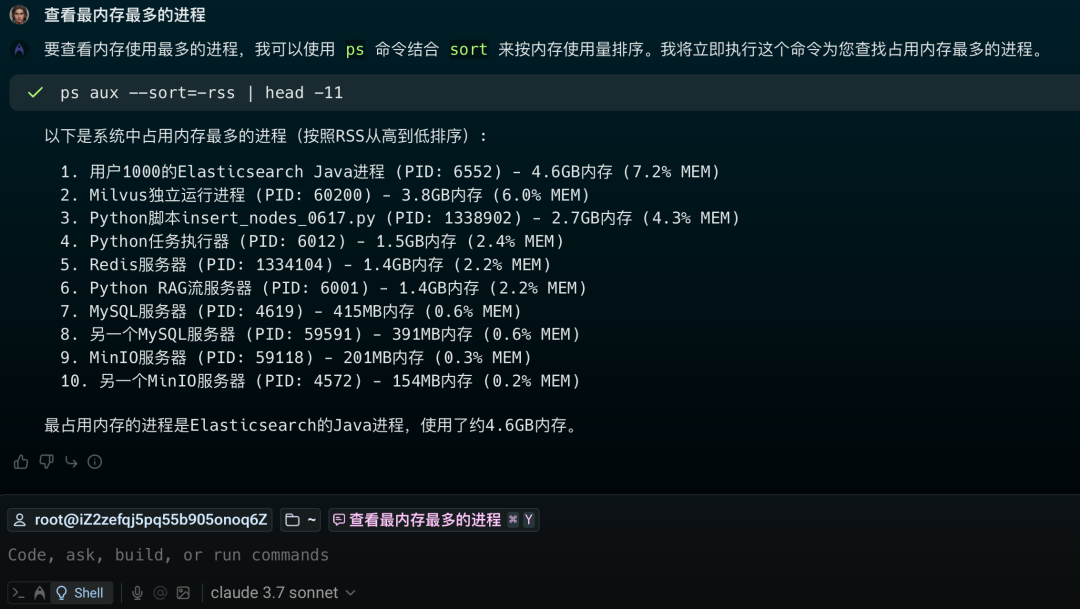Open the home directory folder chip
Screen dimensions: 1080x609
point(301,520)
